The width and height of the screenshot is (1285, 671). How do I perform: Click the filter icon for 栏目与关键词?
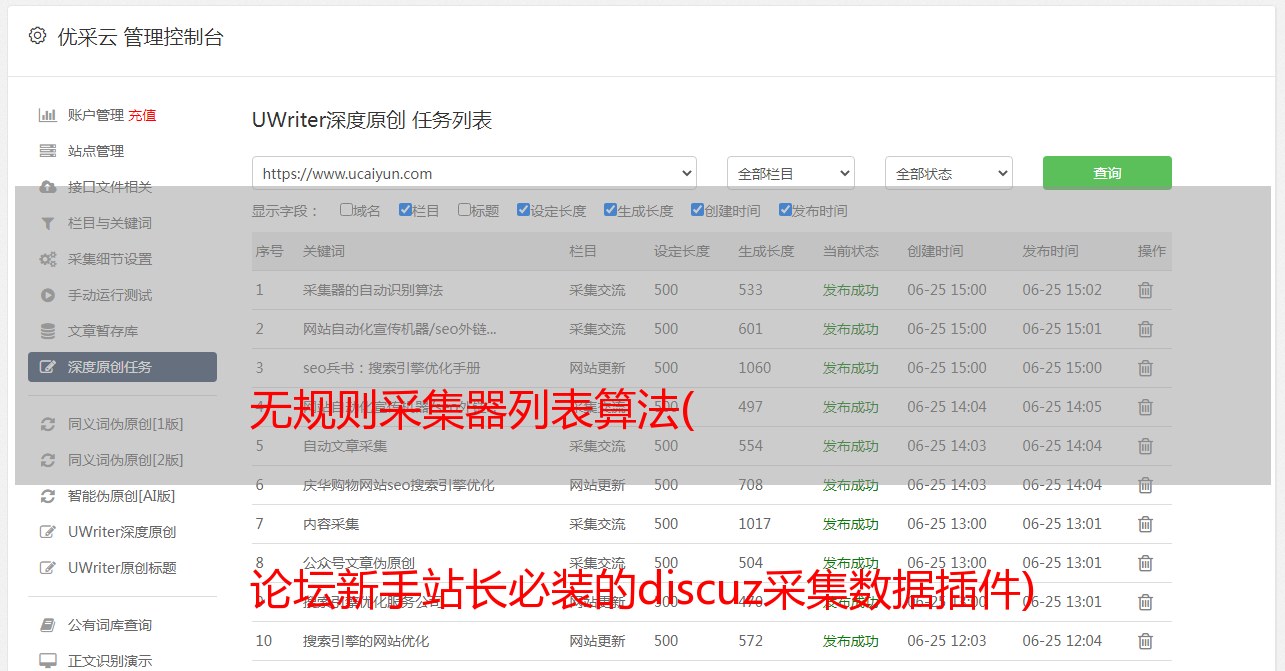47,223
